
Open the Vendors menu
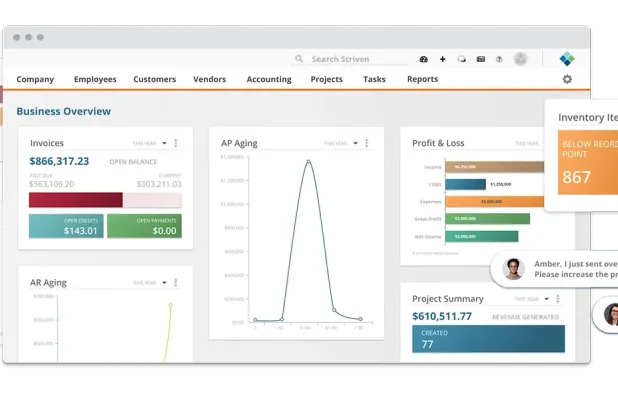tap(210, 79)
